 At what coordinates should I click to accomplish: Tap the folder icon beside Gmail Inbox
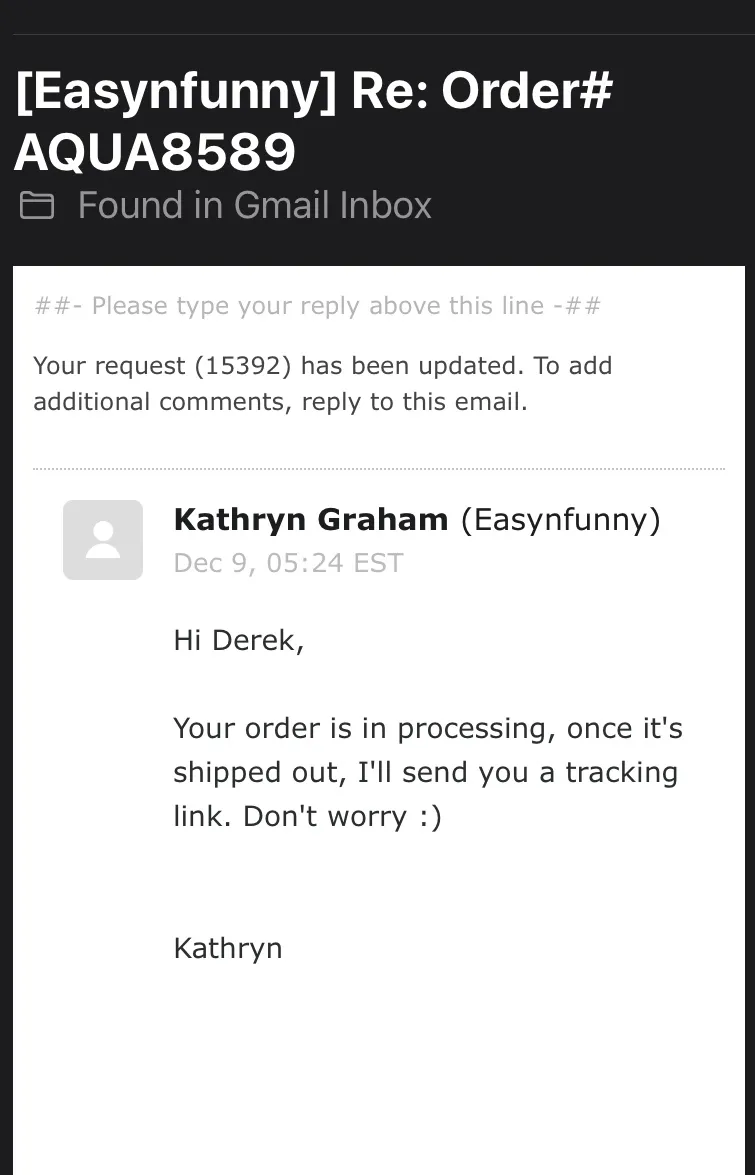tap(37, 205)
